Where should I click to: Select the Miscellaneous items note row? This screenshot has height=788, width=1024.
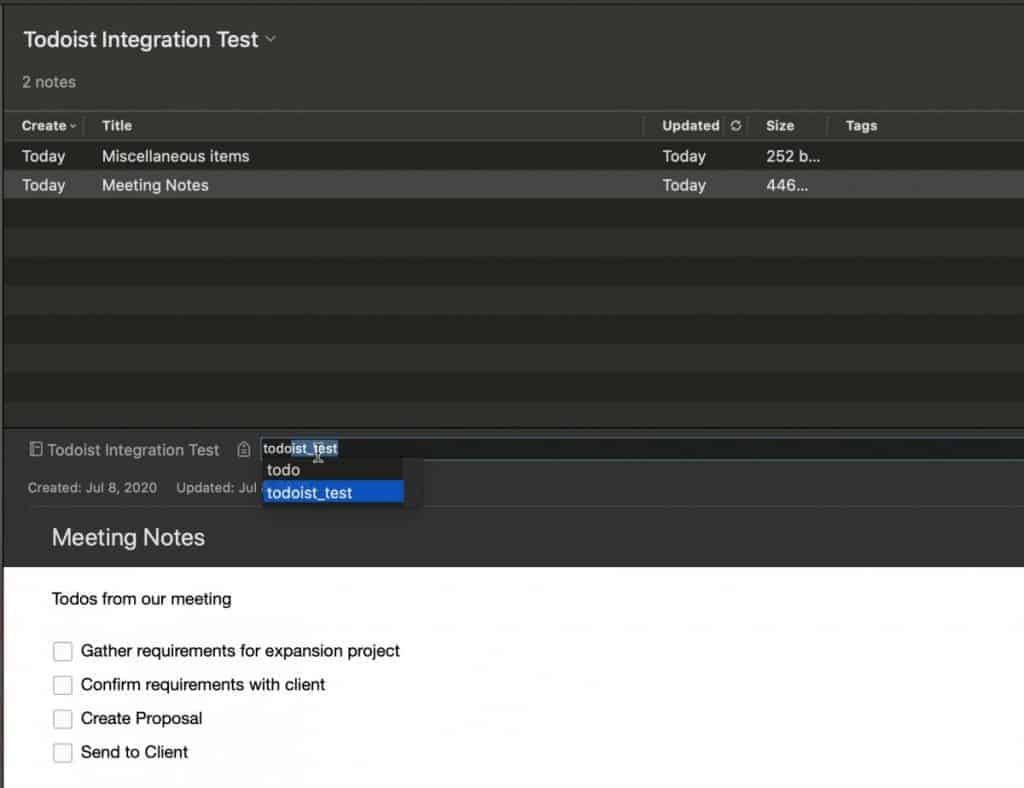(513, 156)
